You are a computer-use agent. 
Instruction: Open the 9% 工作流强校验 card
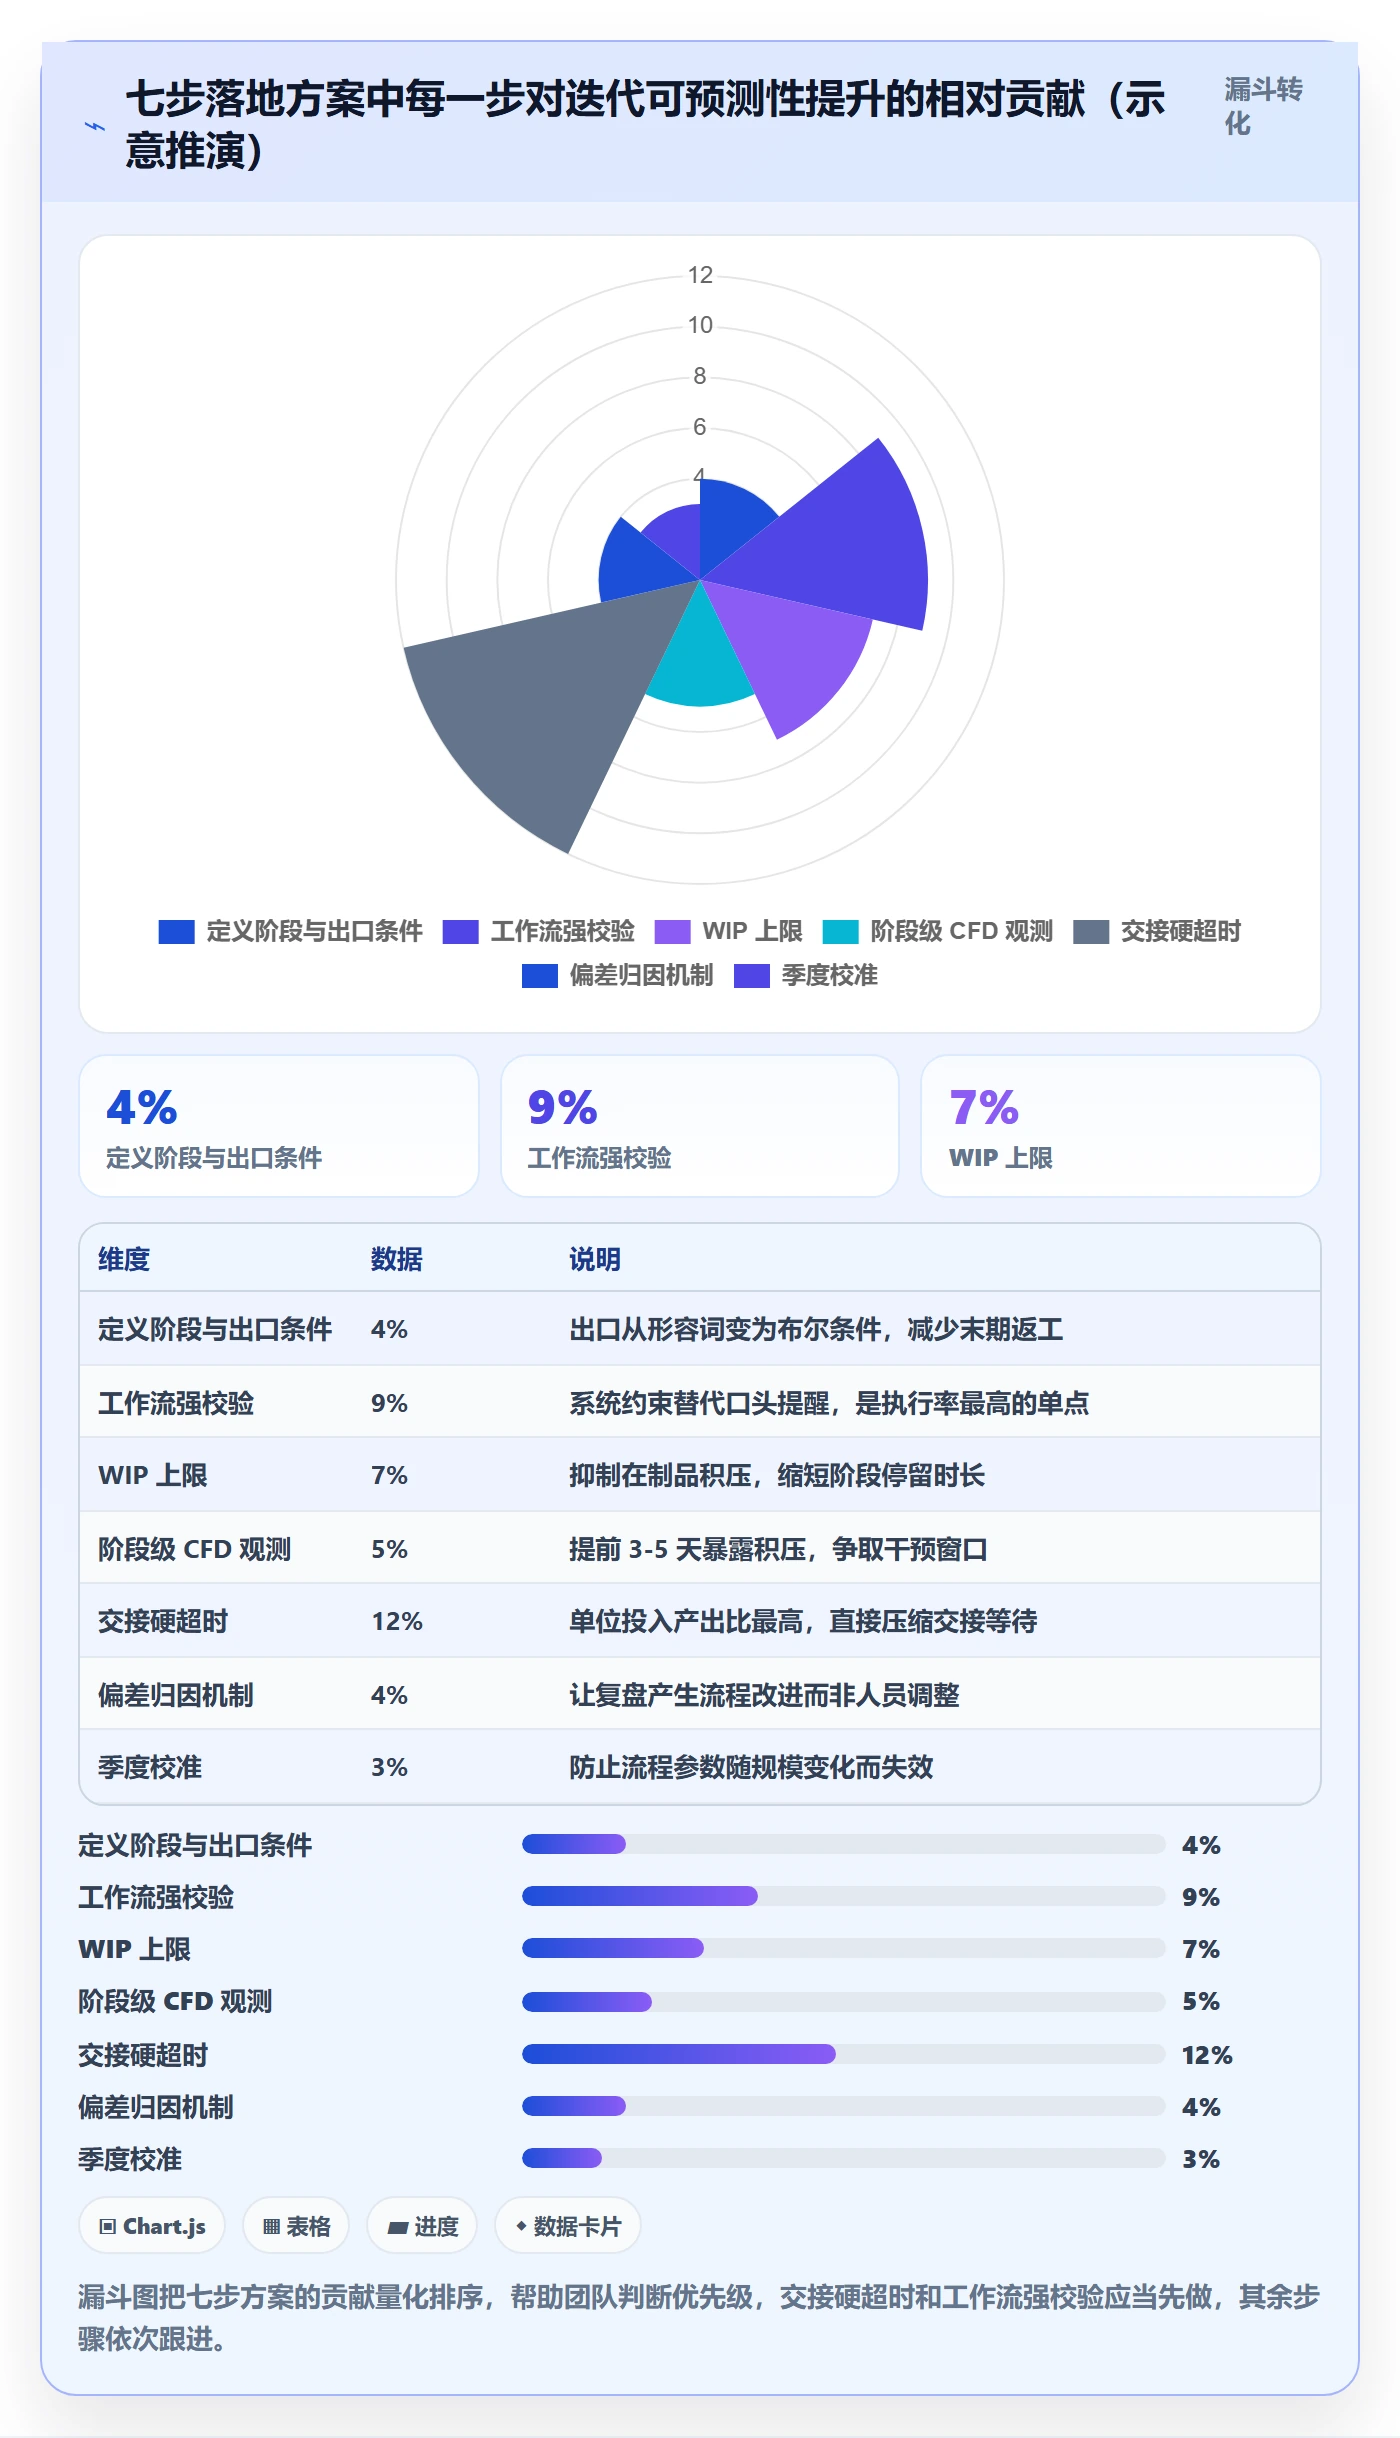700,1126
